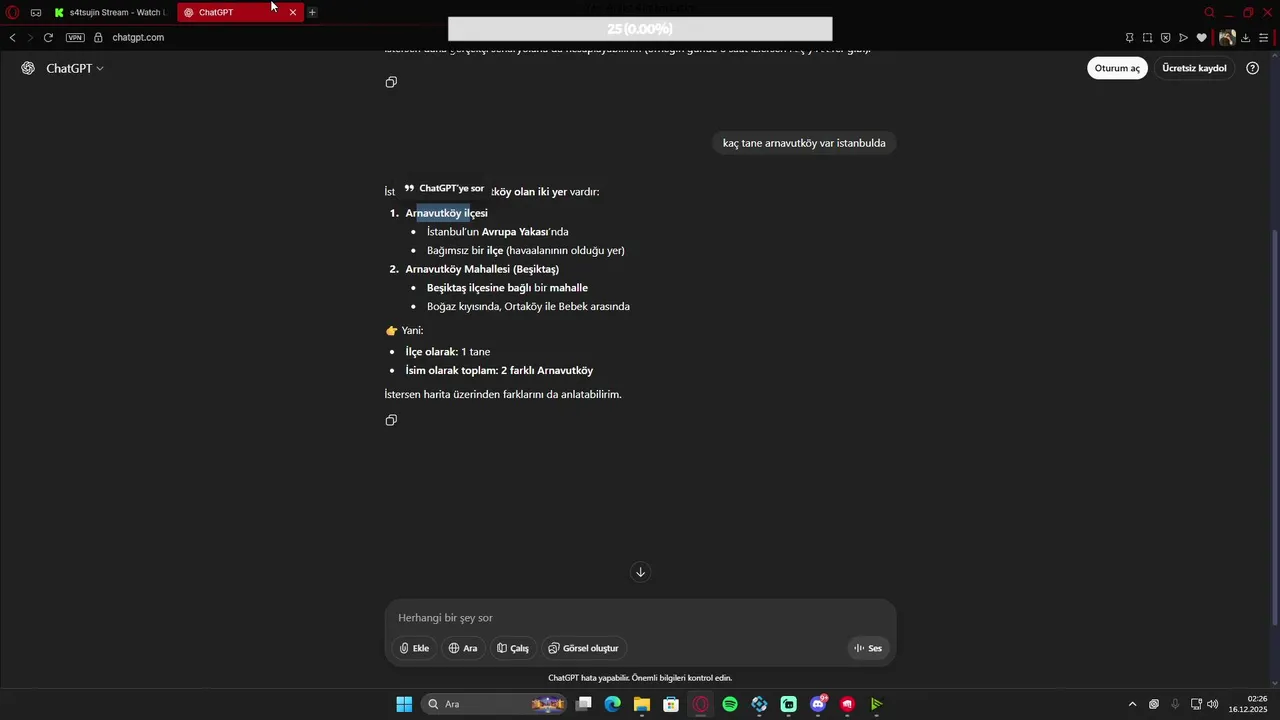Reload the current page
The width and height of the screenshot is (1280, 720).
(x=48, y=37)
